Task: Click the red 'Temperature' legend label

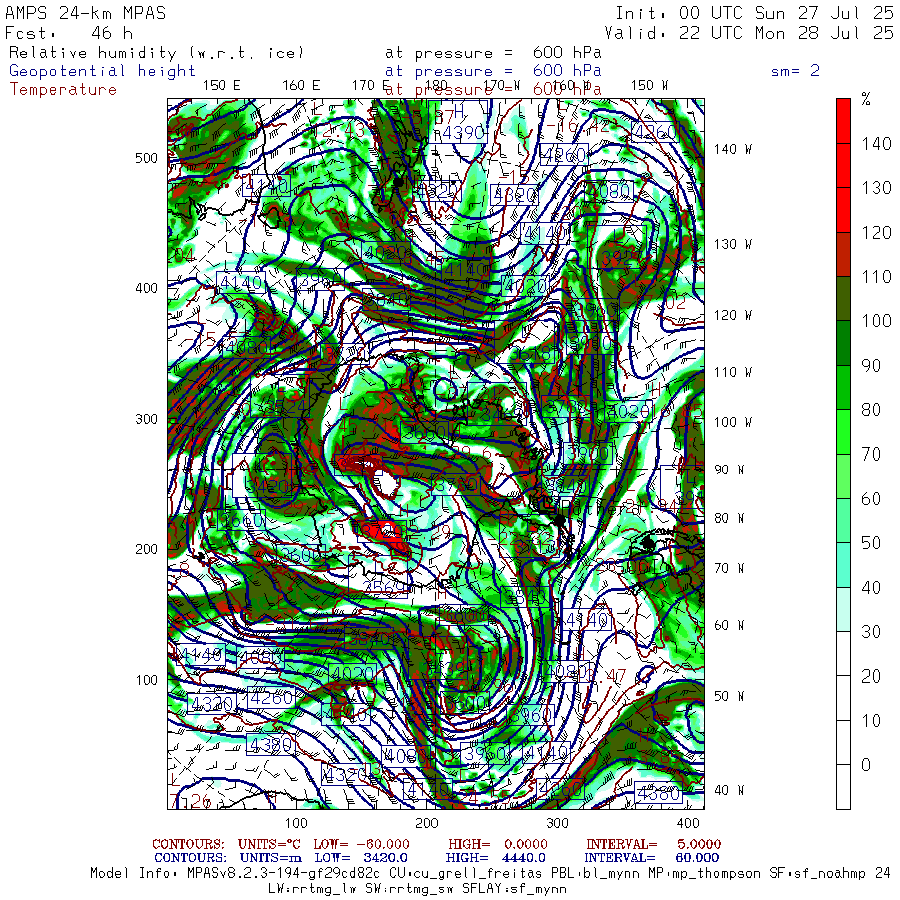Action: pos(63,90)
